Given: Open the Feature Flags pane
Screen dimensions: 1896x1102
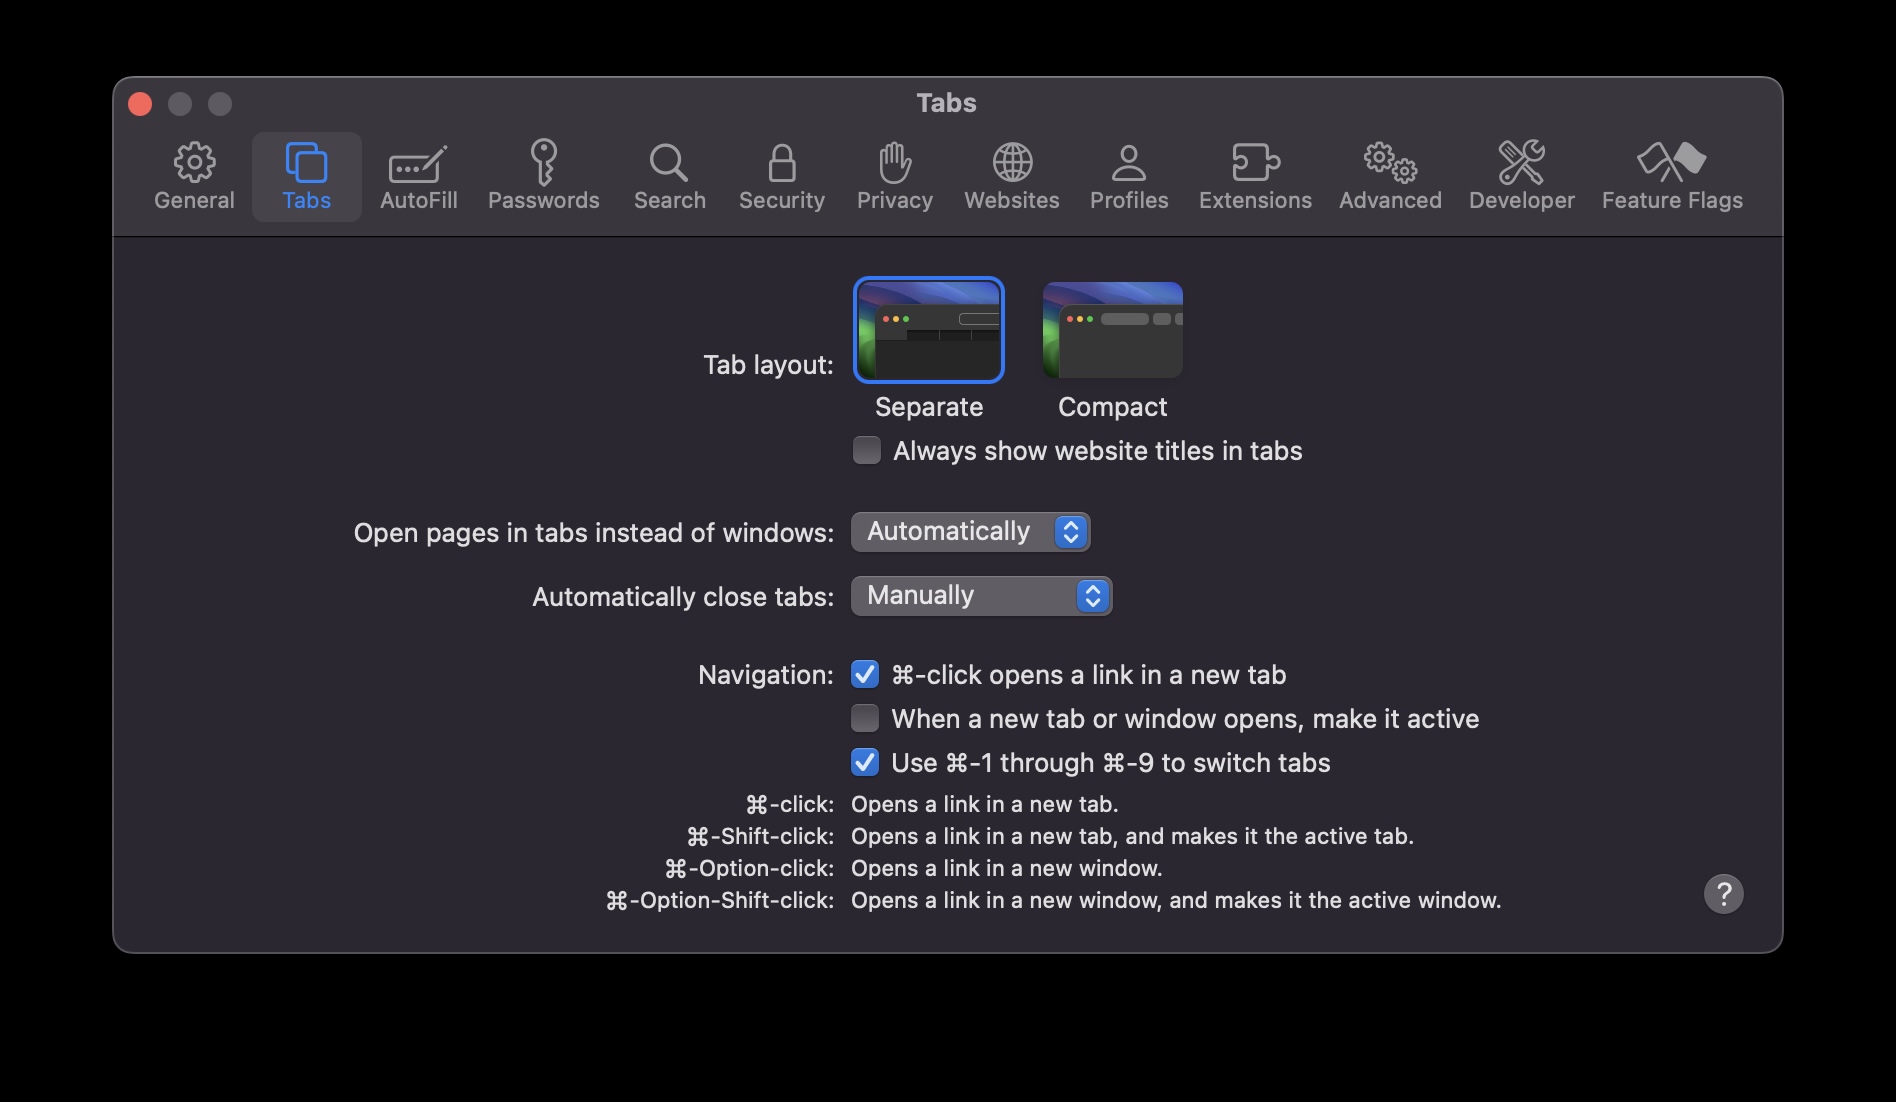Looking at the screenshot, I should (x=1672, y=177).
